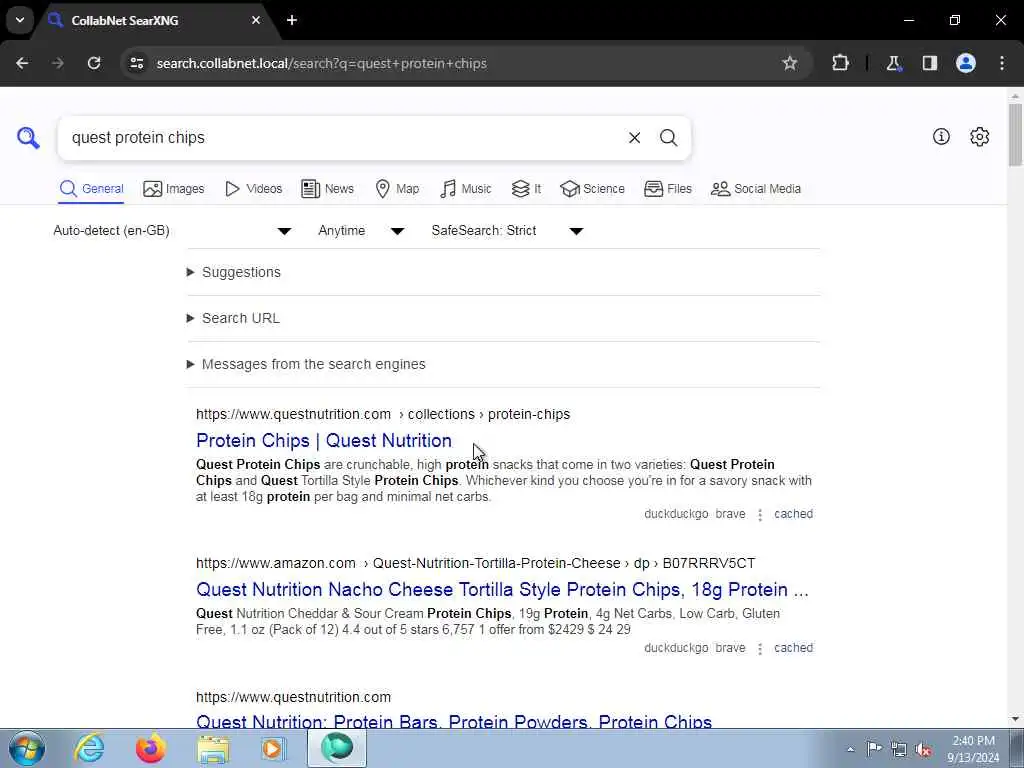1024x768 pixels.
Task: Switch to the Science search tab
Action: click(x=592, y=189)
